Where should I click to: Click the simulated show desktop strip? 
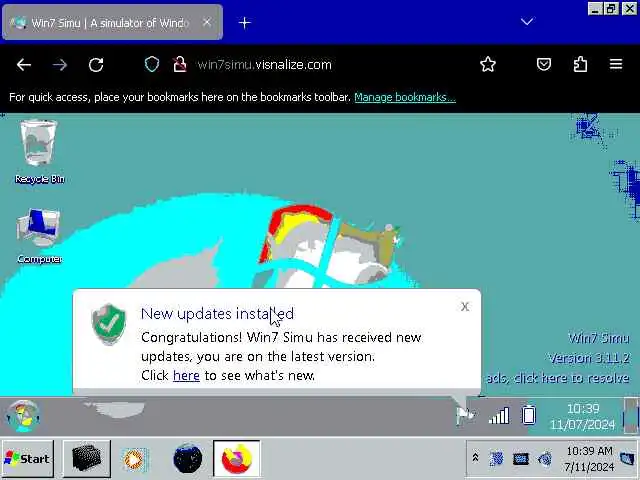(631, 416)
